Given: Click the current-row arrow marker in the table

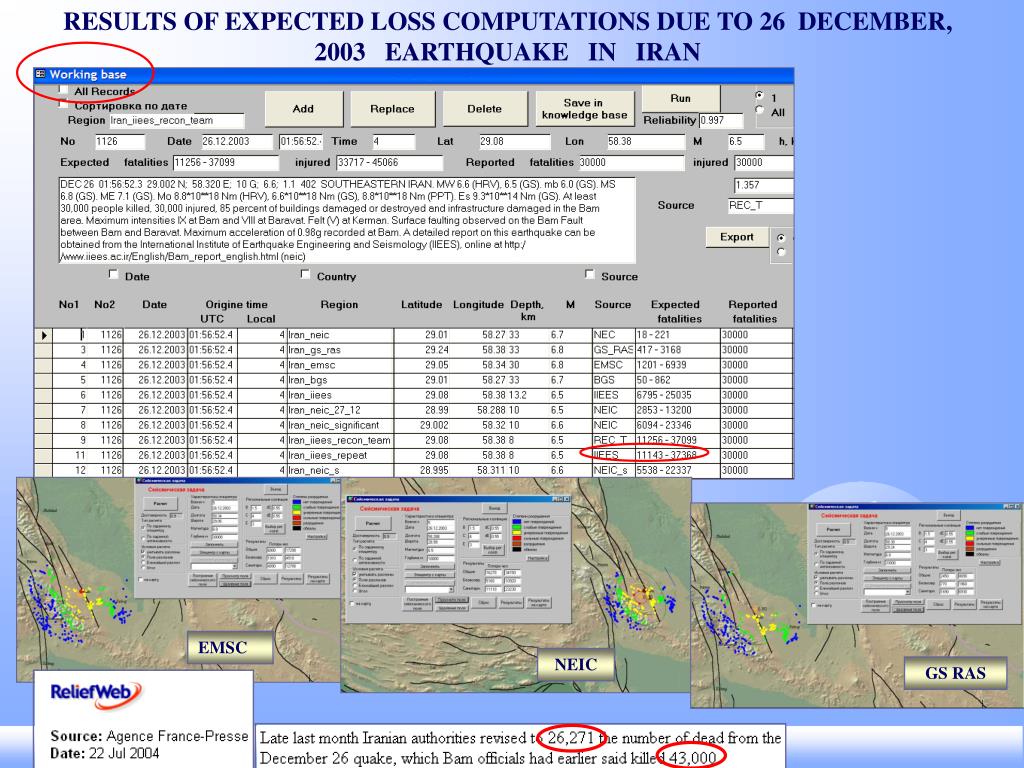Looking at the screenshot, I should 44,335.
